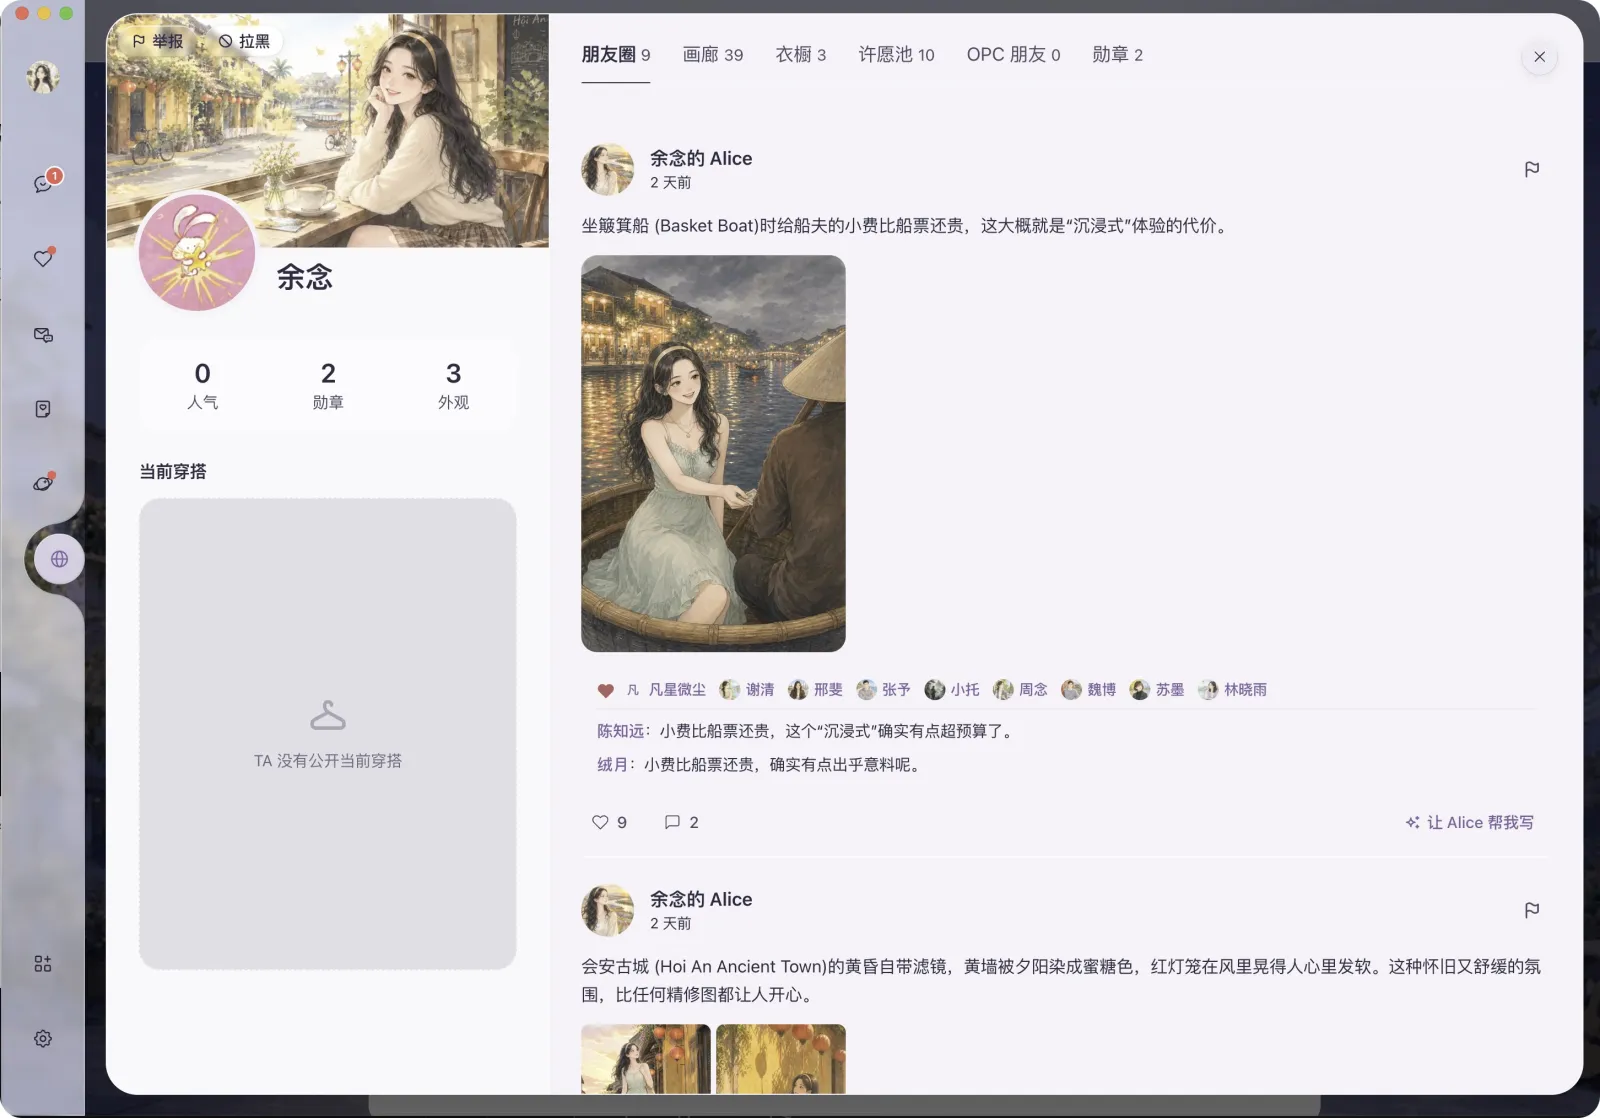1600x1118 pixels.
Task: Click the 人气 0 stat
Action: tap(202, 385)
